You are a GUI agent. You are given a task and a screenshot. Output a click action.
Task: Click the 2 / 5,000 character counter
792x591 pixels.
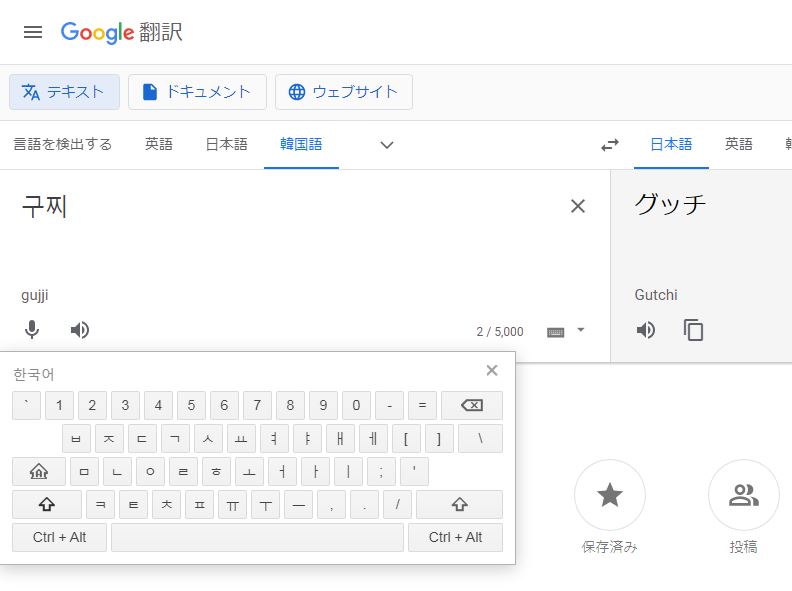point(500,332)
